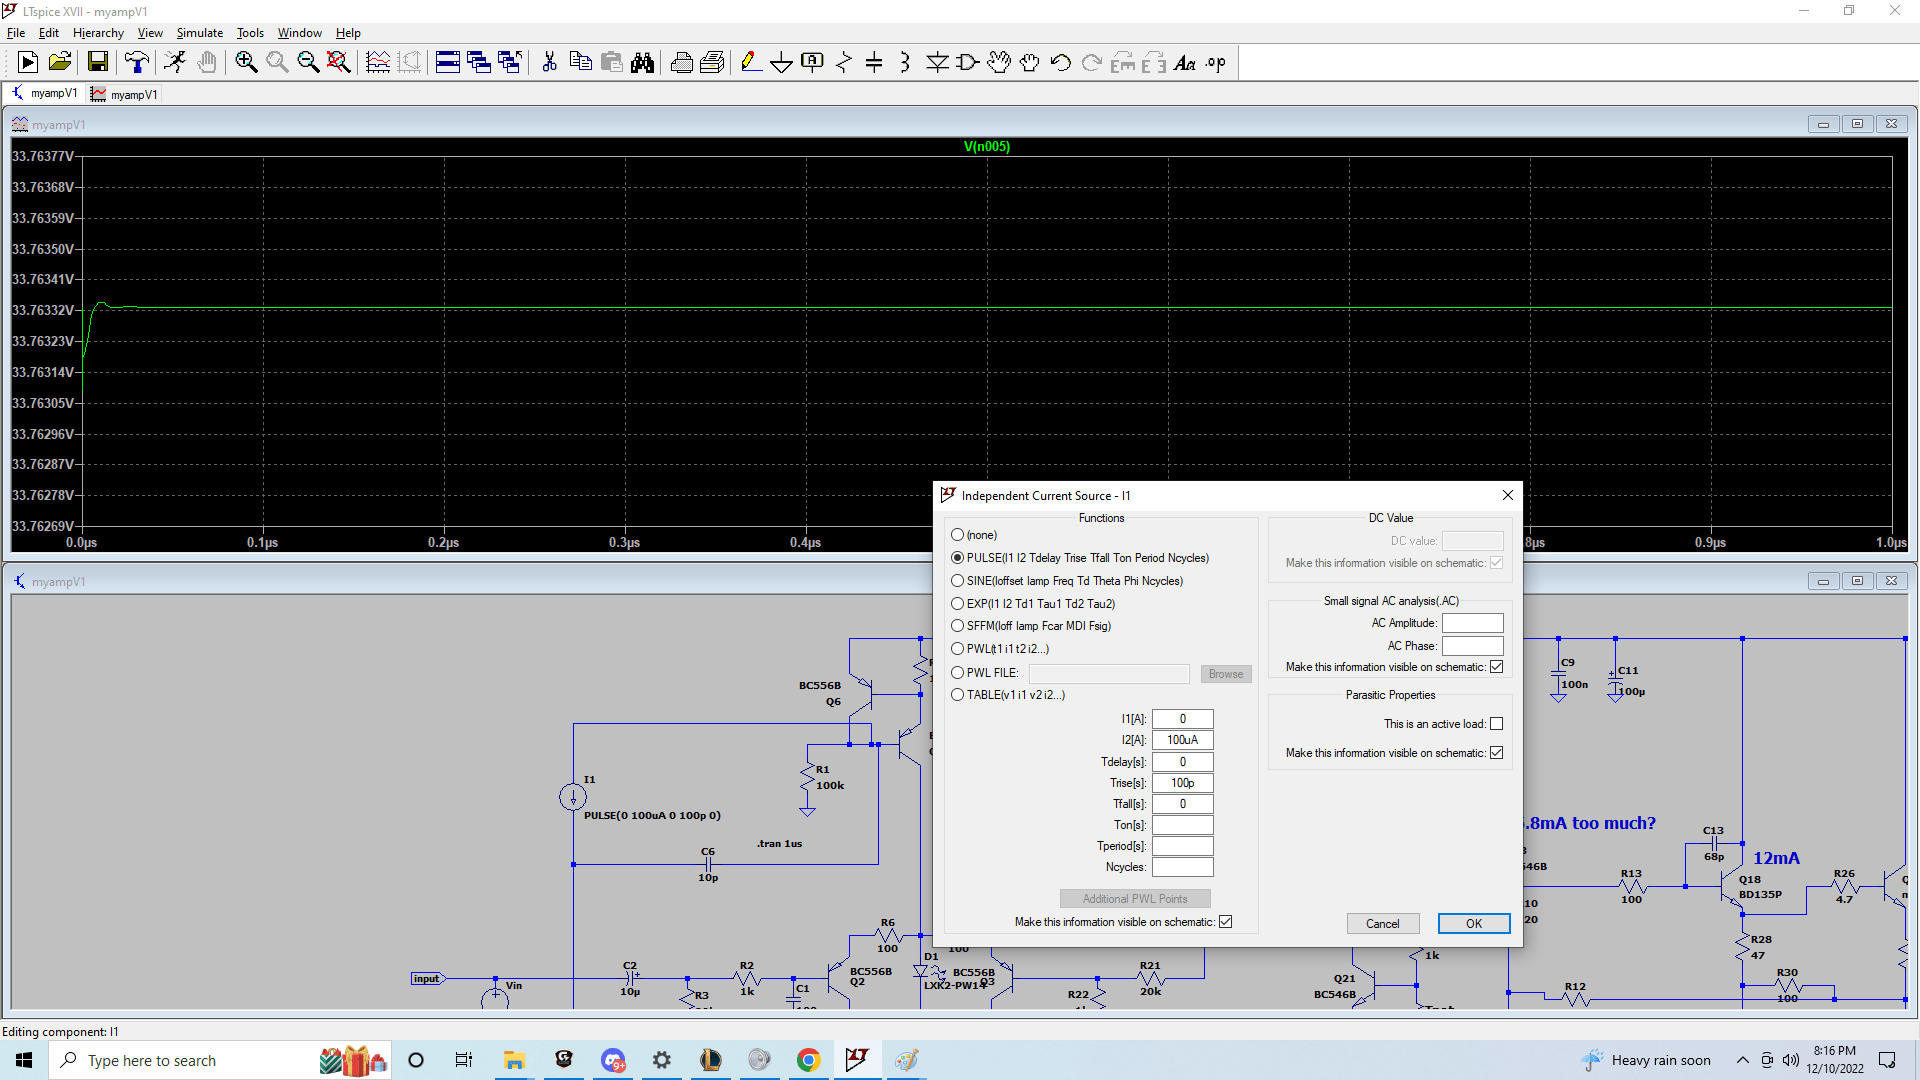The height and width of the screenshot is (1080, 1920).
Task: Click the .tran 1us directive on schematic
Action: [780, 844]
